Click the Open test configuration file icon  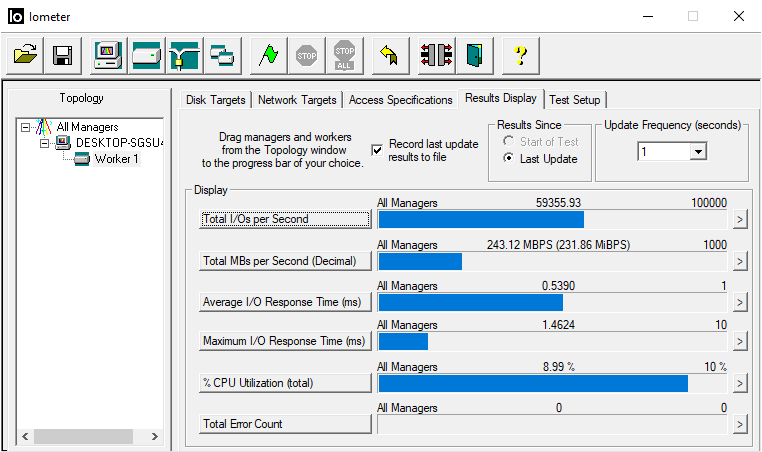click(x=26, y=55)
